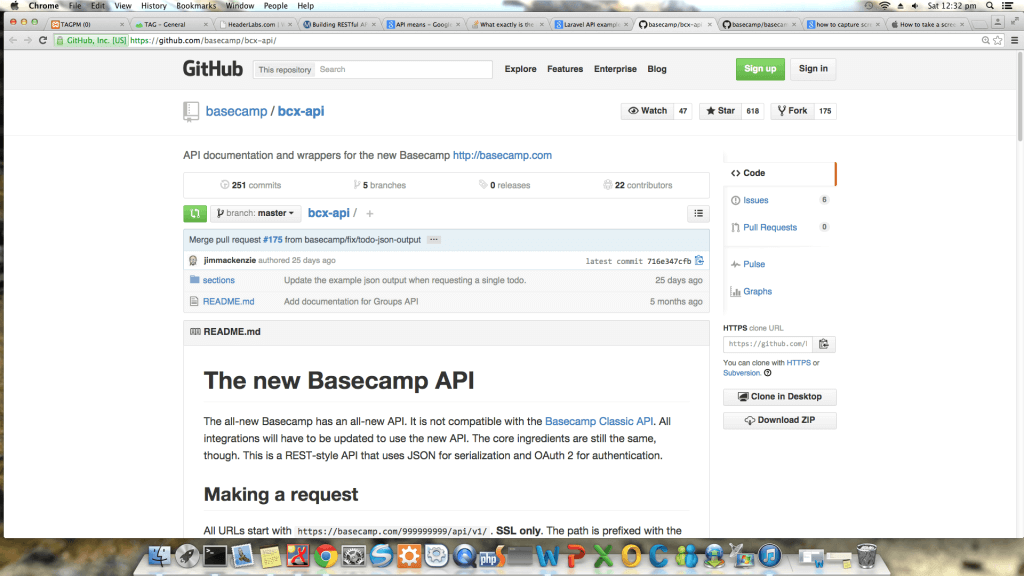The image size is (1024, 576).
Task: View the 22 contributors
Action: 637,185
